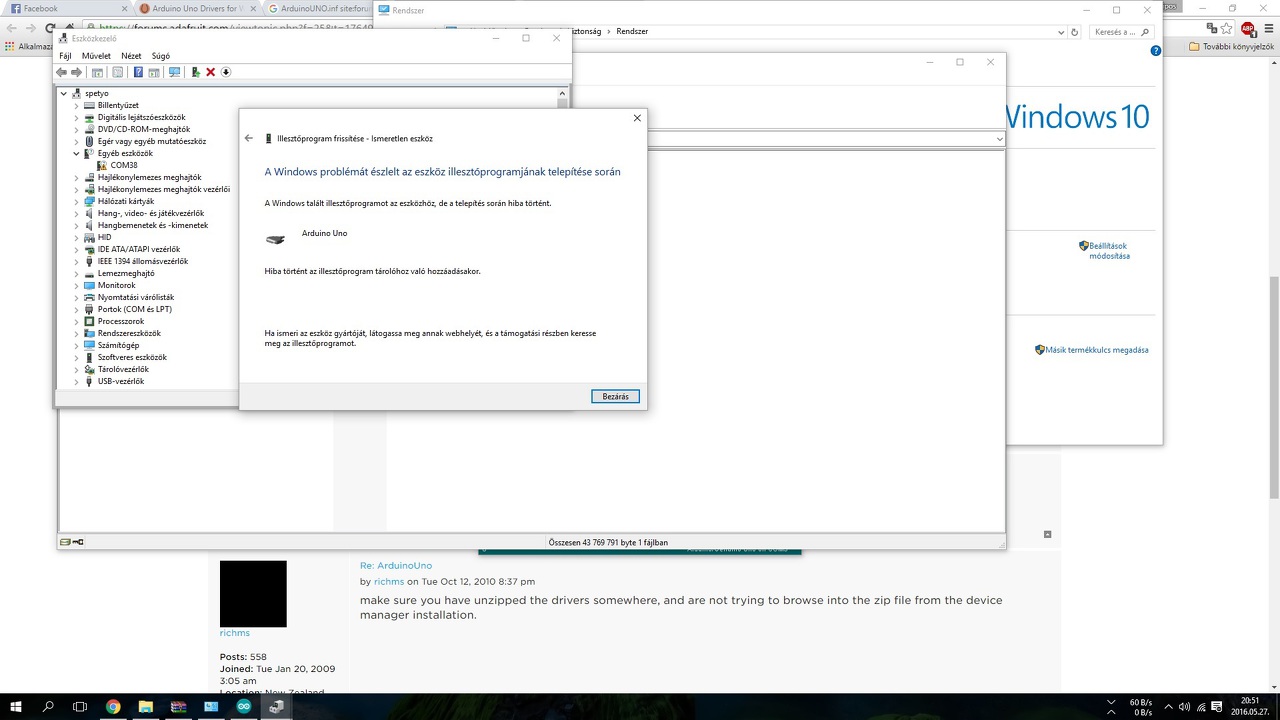Click the blue help icon in Rendszer window
The width and height of the screenshot is (1280, 720).
point(1155,50)
